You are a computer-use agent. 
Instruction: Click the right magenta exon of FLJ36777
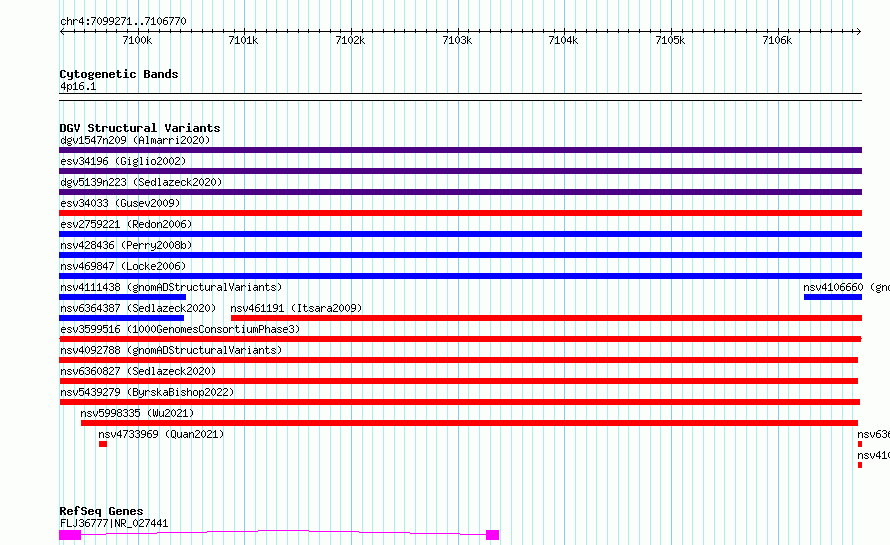pos(493,535)
